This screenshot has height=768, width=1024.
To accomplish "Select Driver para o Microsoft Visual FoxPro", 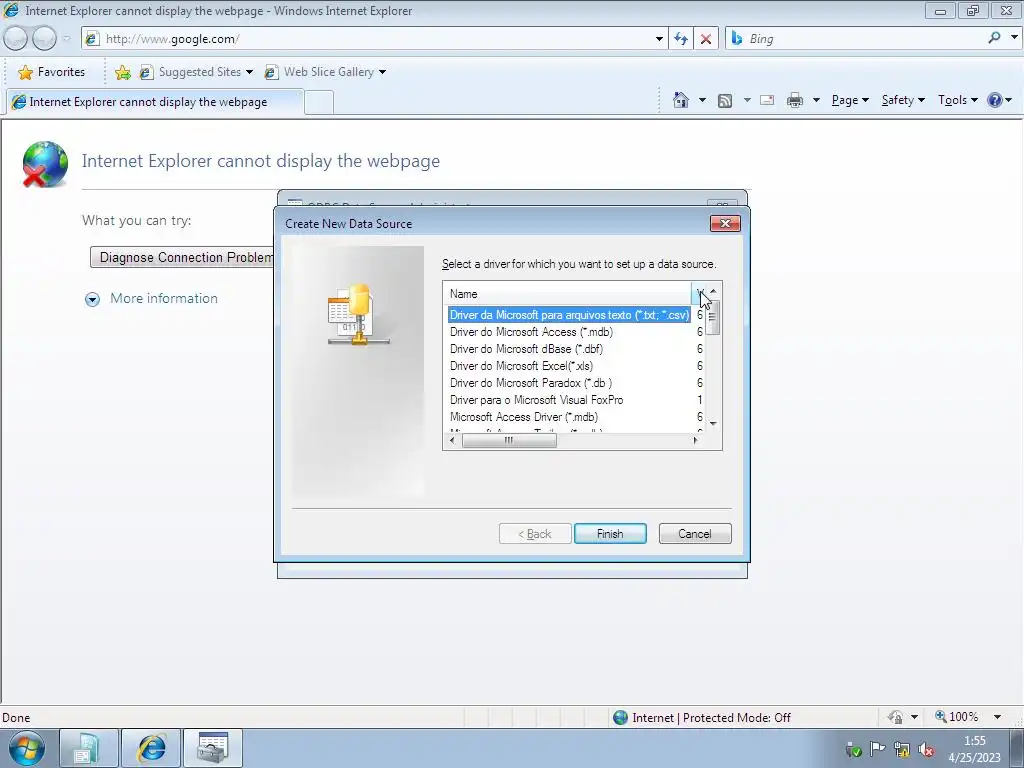I will 536,400.
